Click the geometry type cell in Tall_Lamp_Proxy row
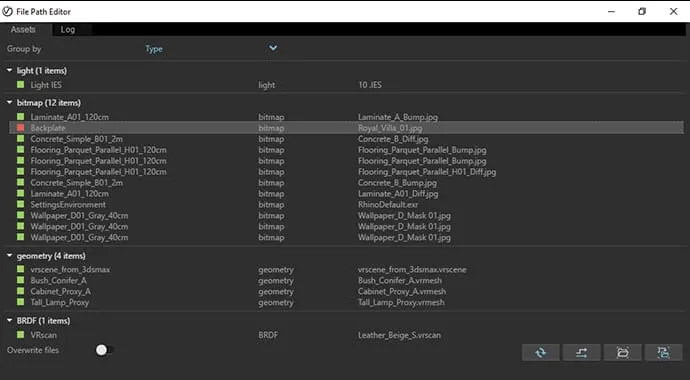 (x=276, y=303)
